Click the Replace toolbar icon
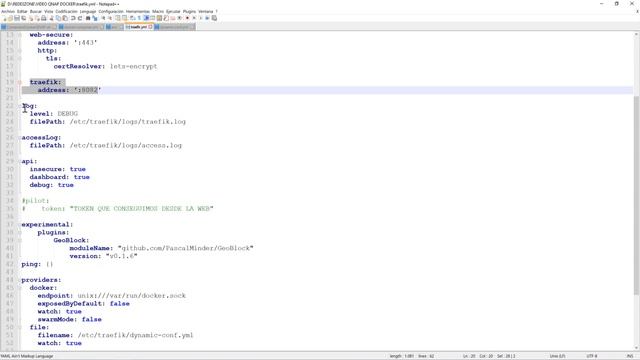The height and width of the screenshot is (360, 640). tap(95, 18)
